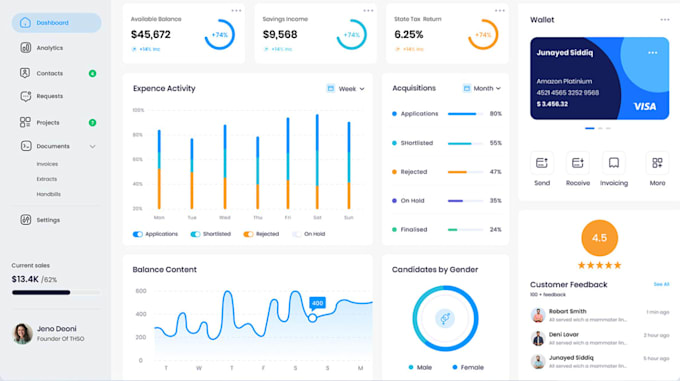Click the Settings sliders icon
Image resolution: width=680 pixels, height=381 pixels.
(x=26, y=220)
